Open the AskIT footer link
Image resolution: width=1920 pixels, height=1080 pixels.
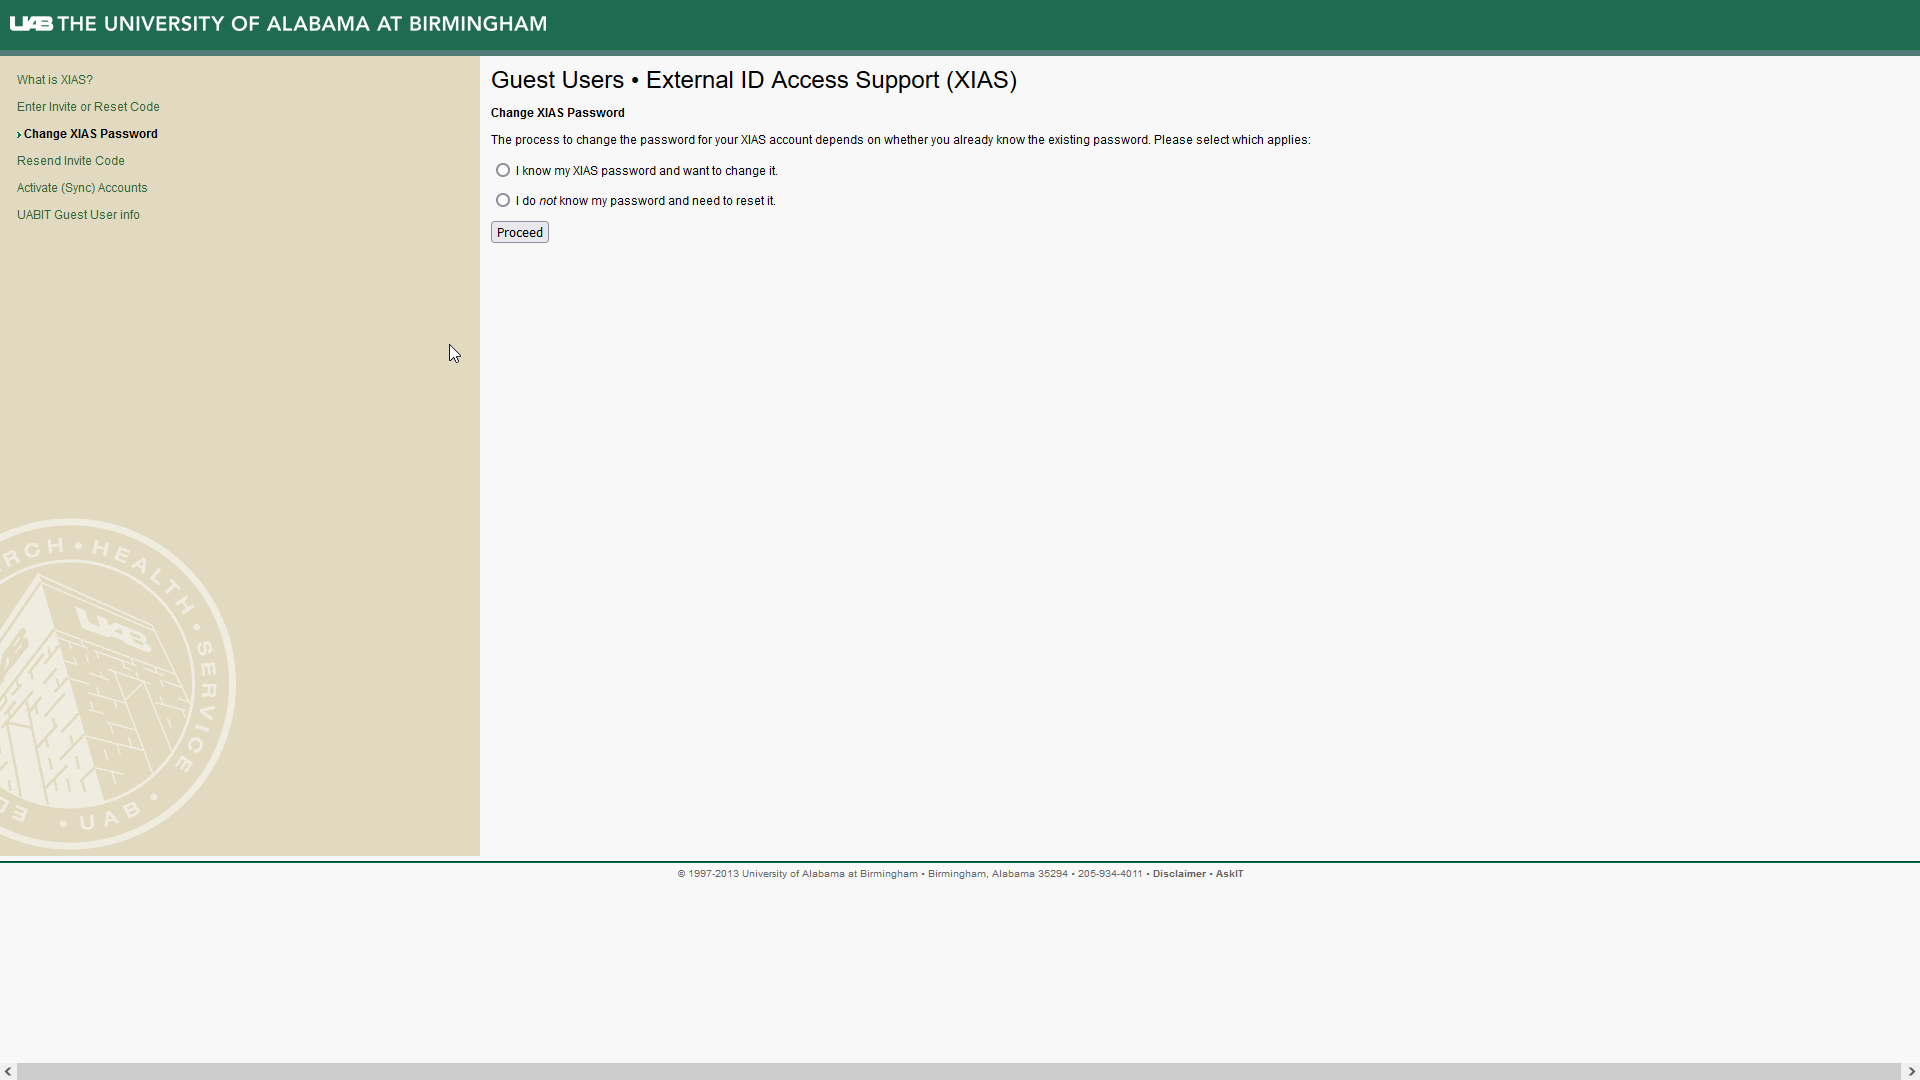tap(1229, 874)
